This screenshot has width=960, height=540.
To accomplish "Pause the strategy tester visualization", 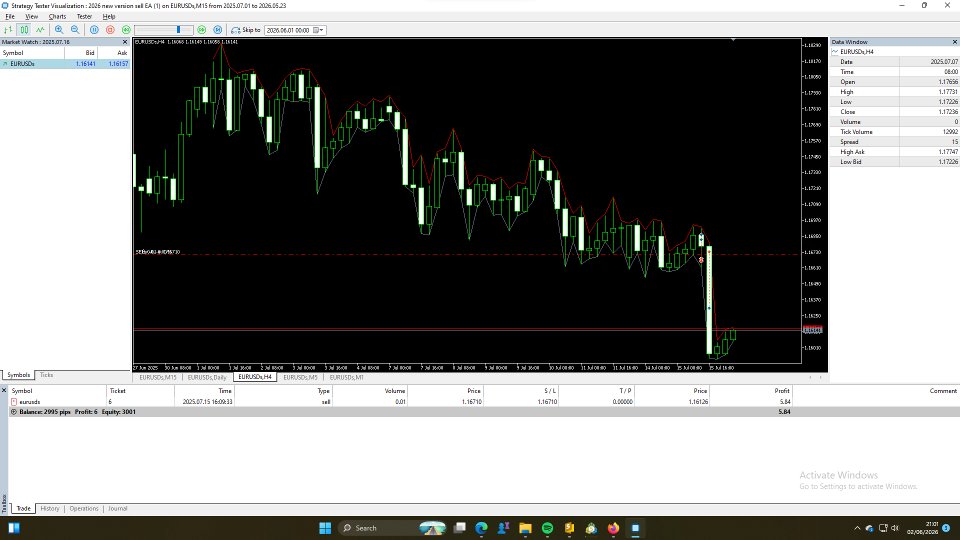I will click(x=94, y=29).
